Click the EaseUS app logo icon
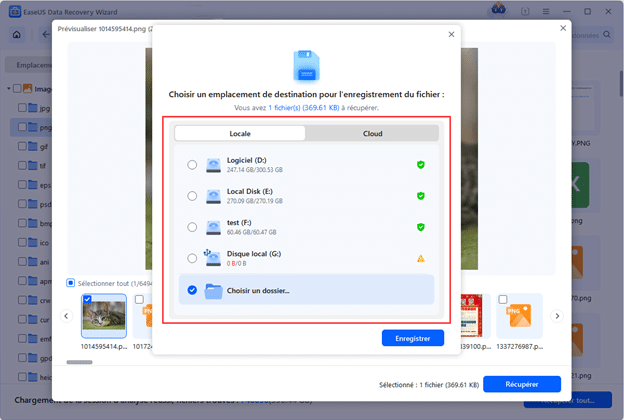Image resolution: width=624 pixels, height=420 pixels. [x=15, y=12]
